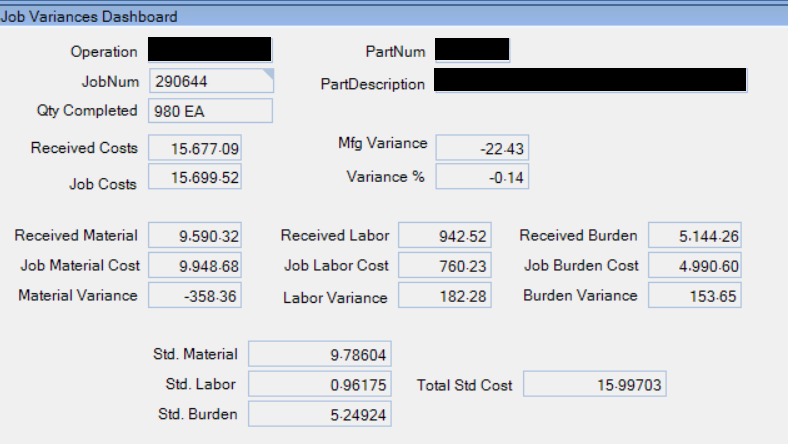Click the Std. Material label
Screen dimensions: 788x444
pyautogui.click(x=195, y=354)
